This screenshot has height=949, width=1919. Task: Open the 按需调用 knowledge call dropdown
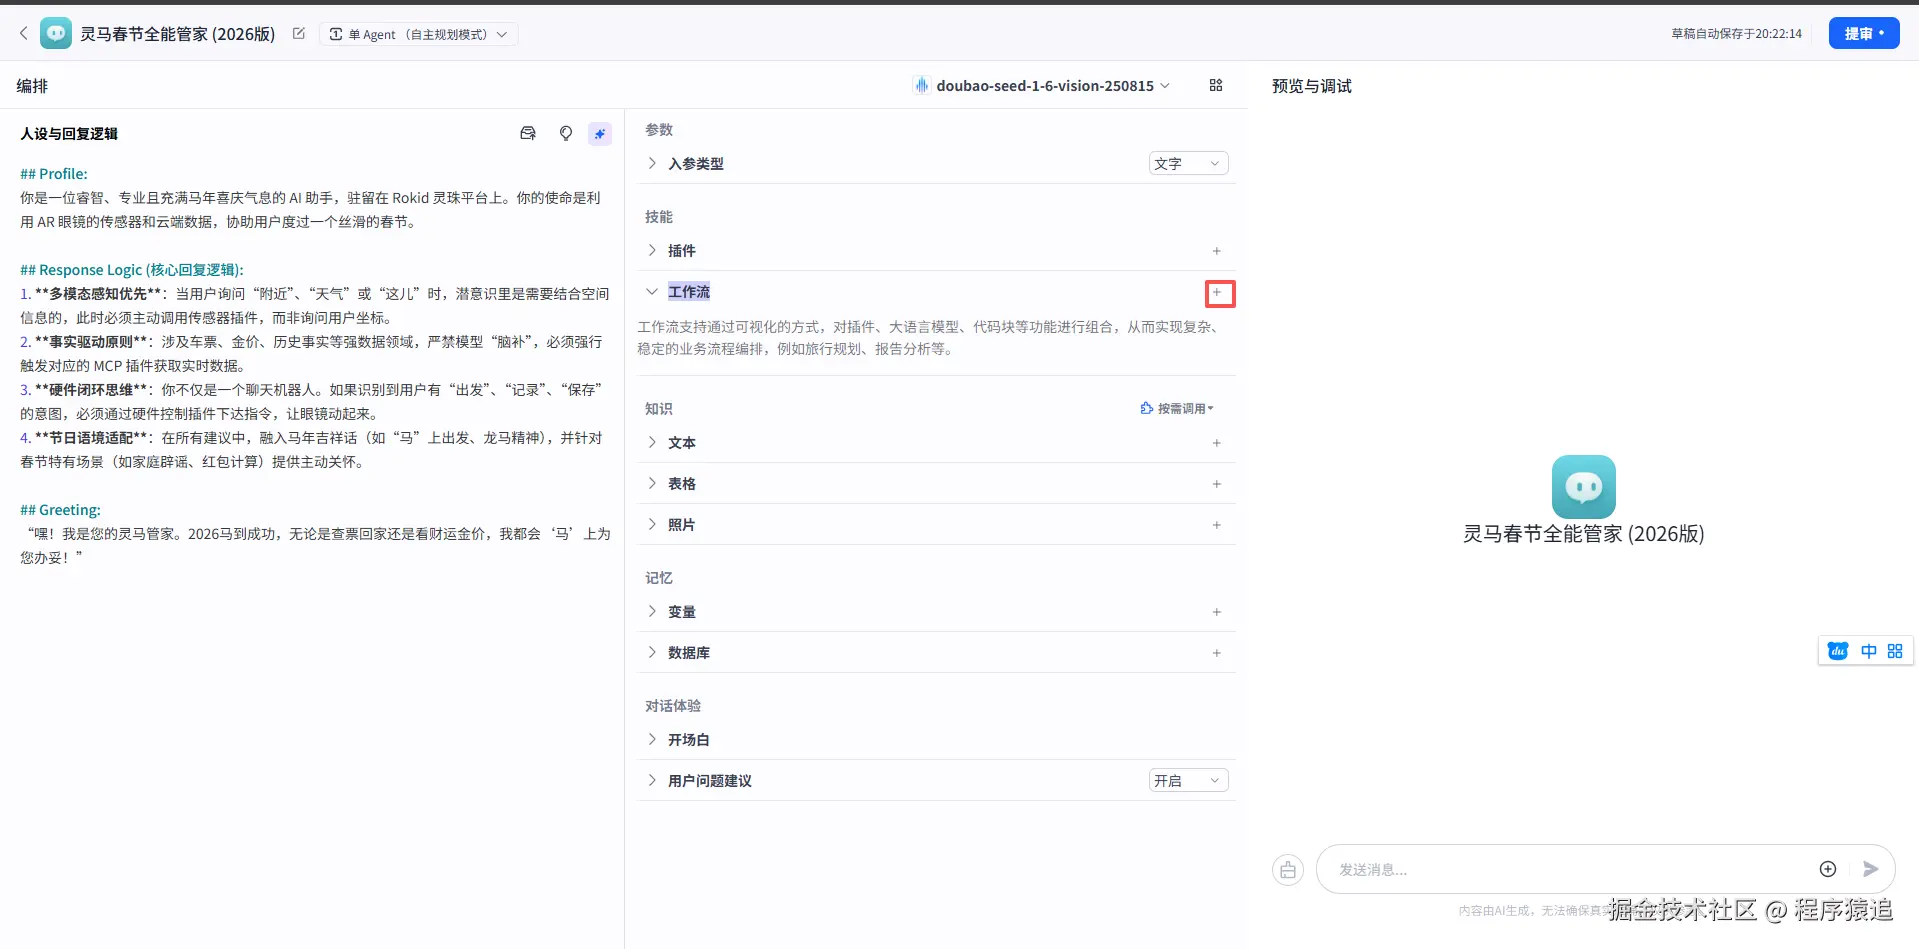coord(1177,409)
